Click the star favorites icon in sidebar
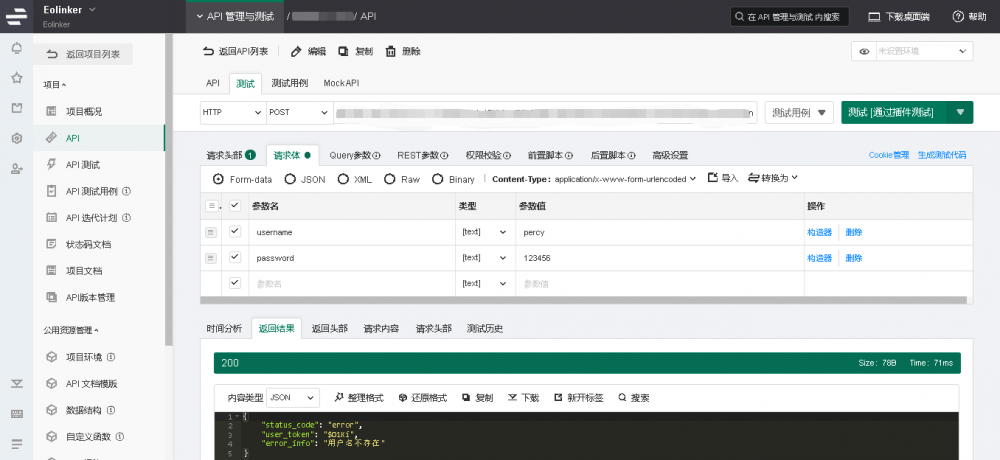 (16, 77)
